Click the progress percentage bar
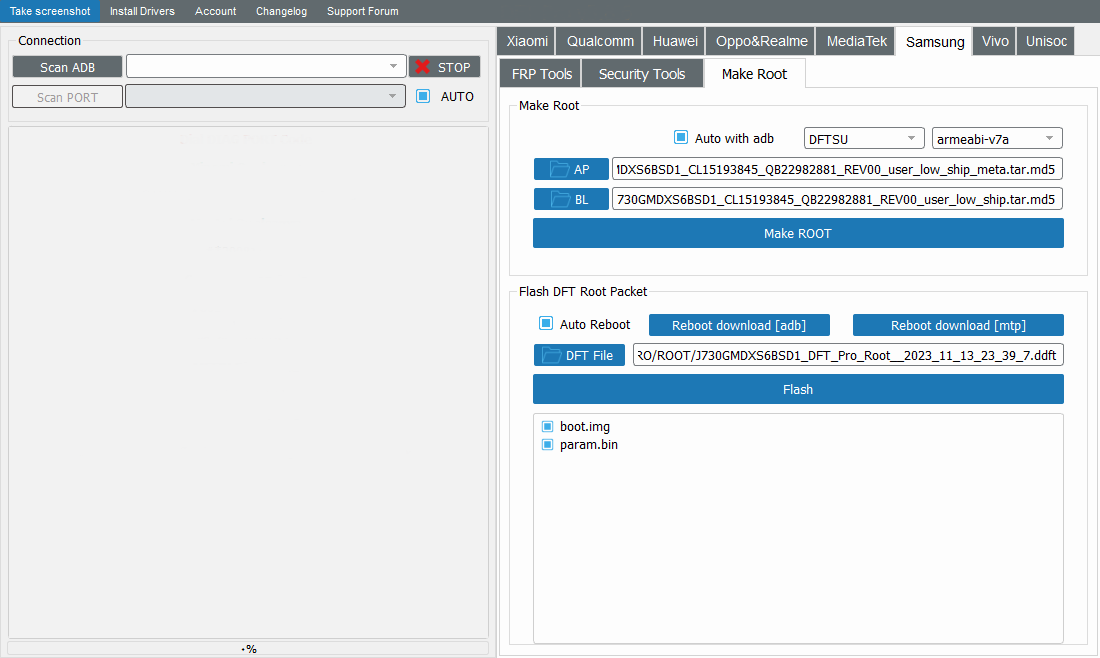 click(248, 649)
